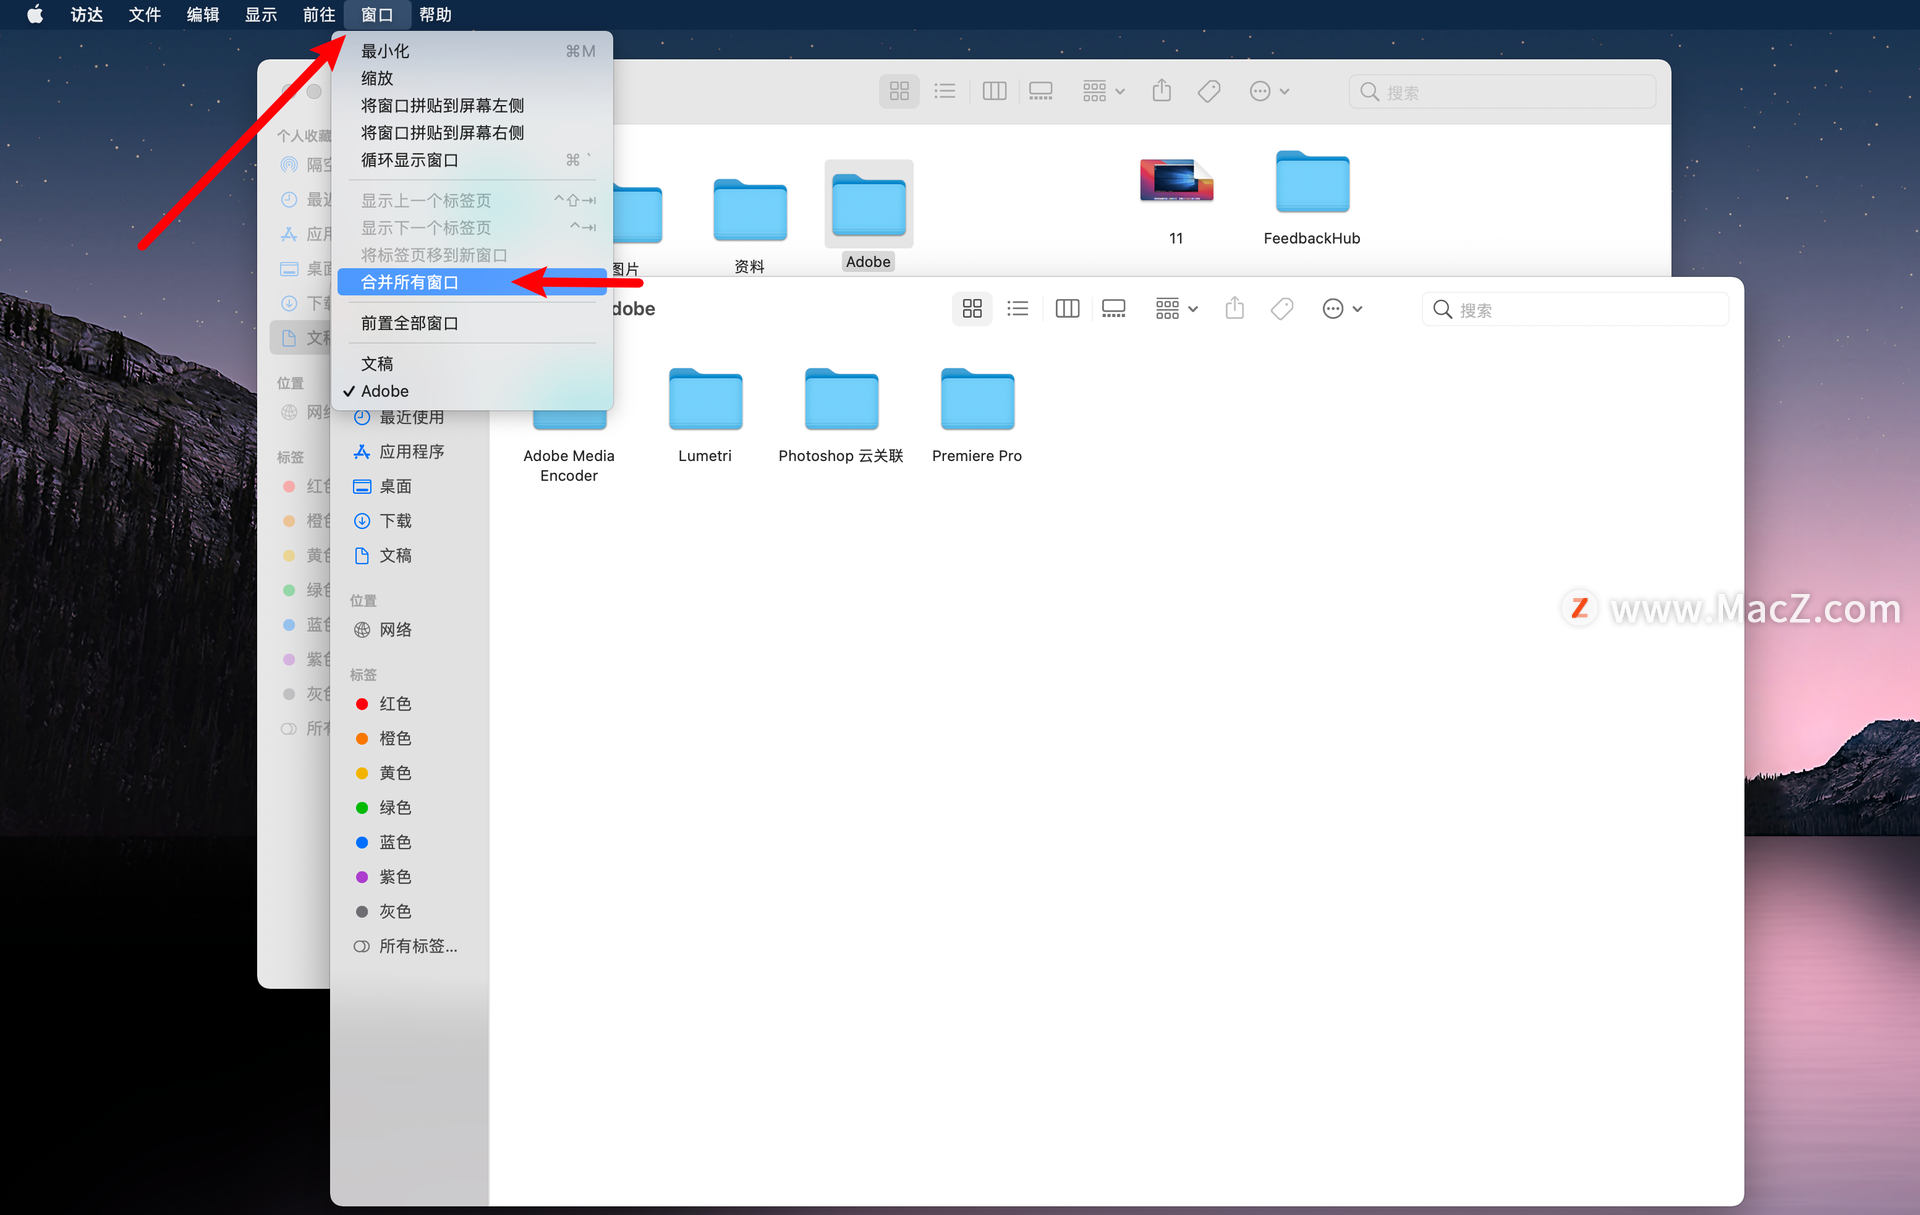The height and width of the screenshot is (1215, 1920).
Task: Open the 访达 menu in menu bar
Action: click(87, 14)
